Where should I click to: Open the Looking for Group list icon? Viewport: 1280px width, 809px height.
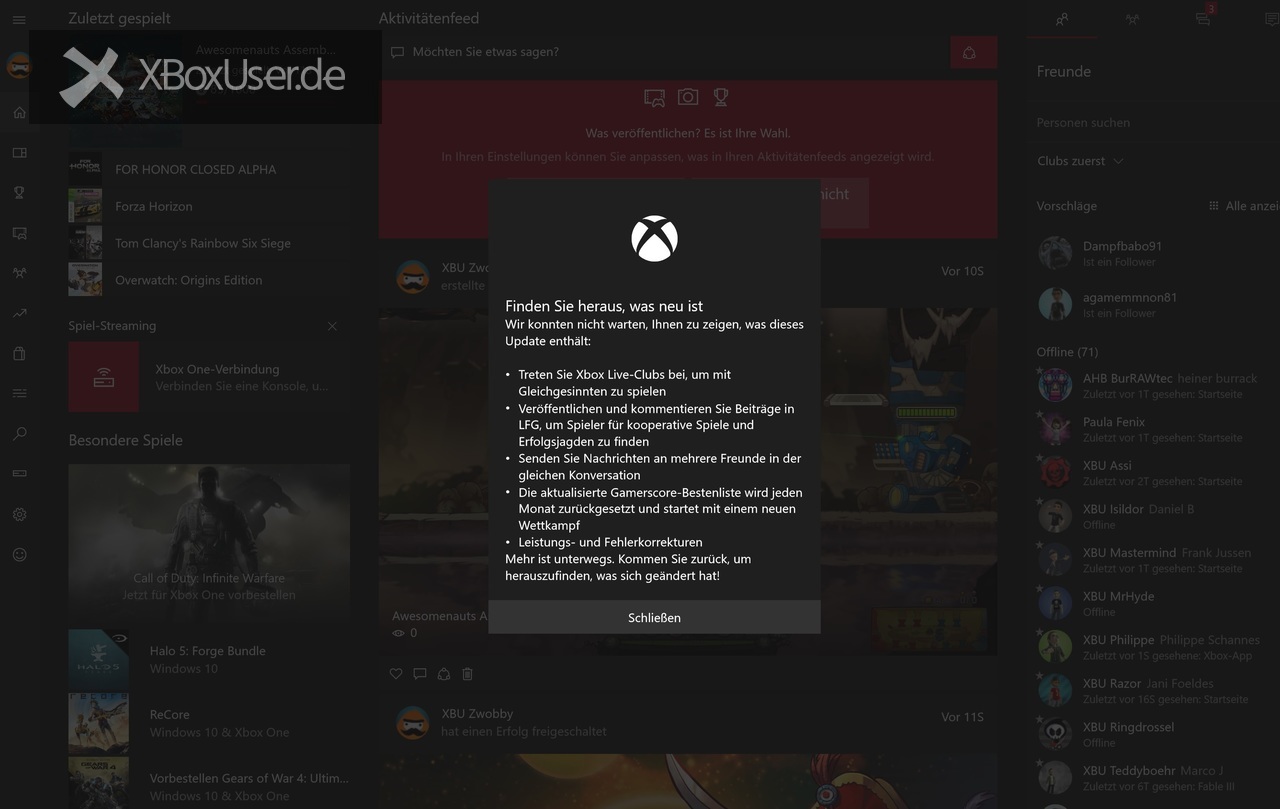coord(19,393)
